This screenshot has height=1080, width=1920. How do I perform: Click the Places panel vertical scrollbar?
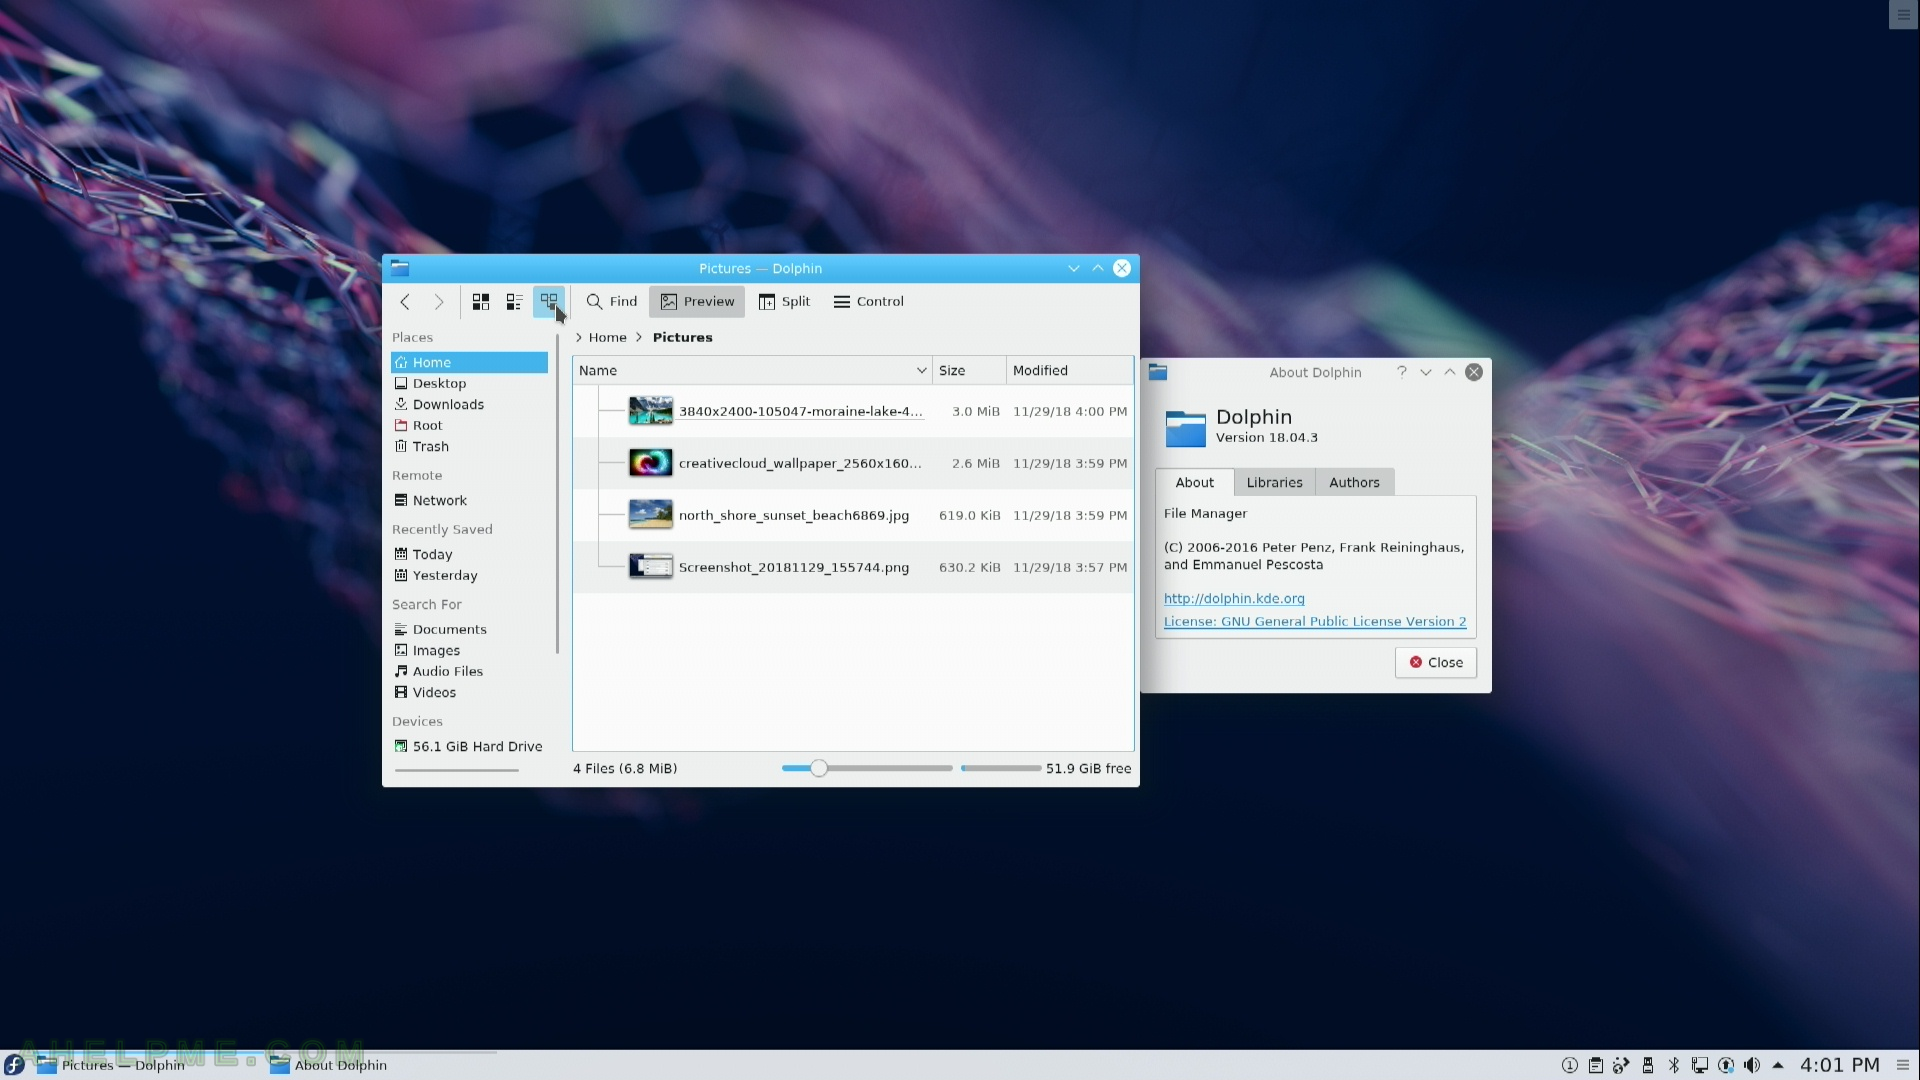[x=557, y=495]
